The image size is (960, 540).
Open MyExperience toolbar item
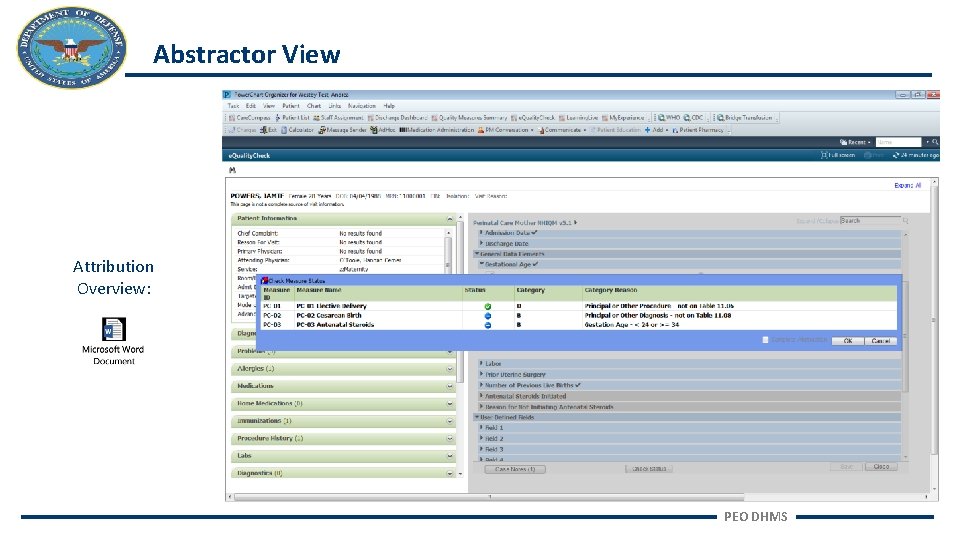coord(623,118)
